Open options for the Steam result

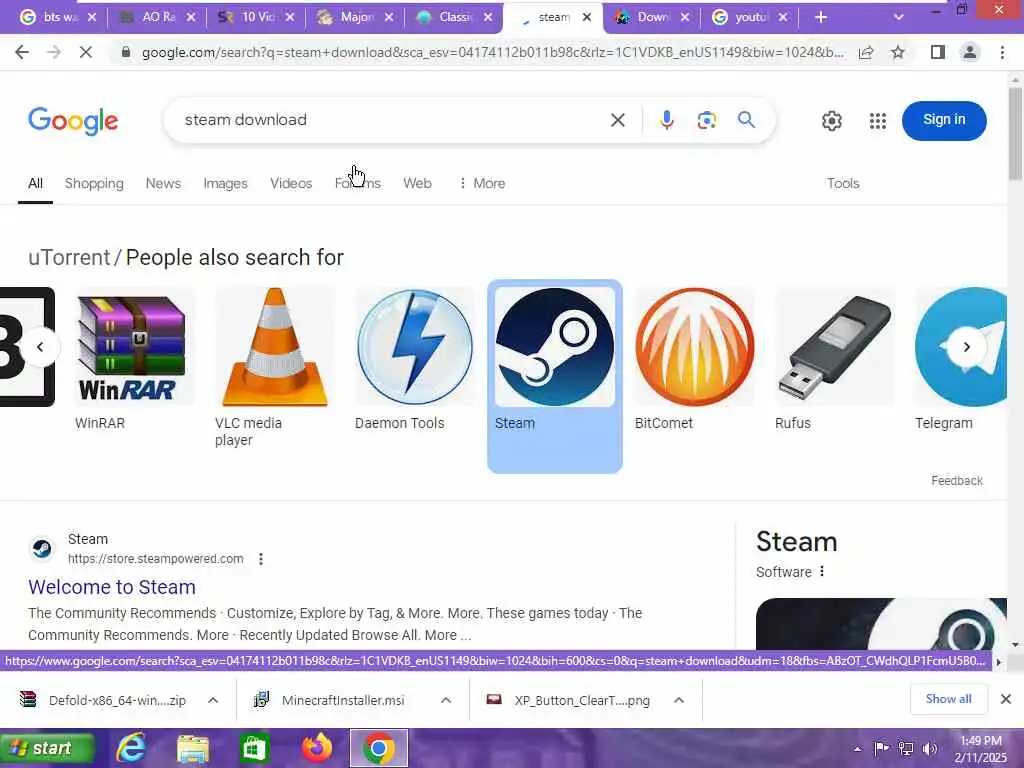261,559
